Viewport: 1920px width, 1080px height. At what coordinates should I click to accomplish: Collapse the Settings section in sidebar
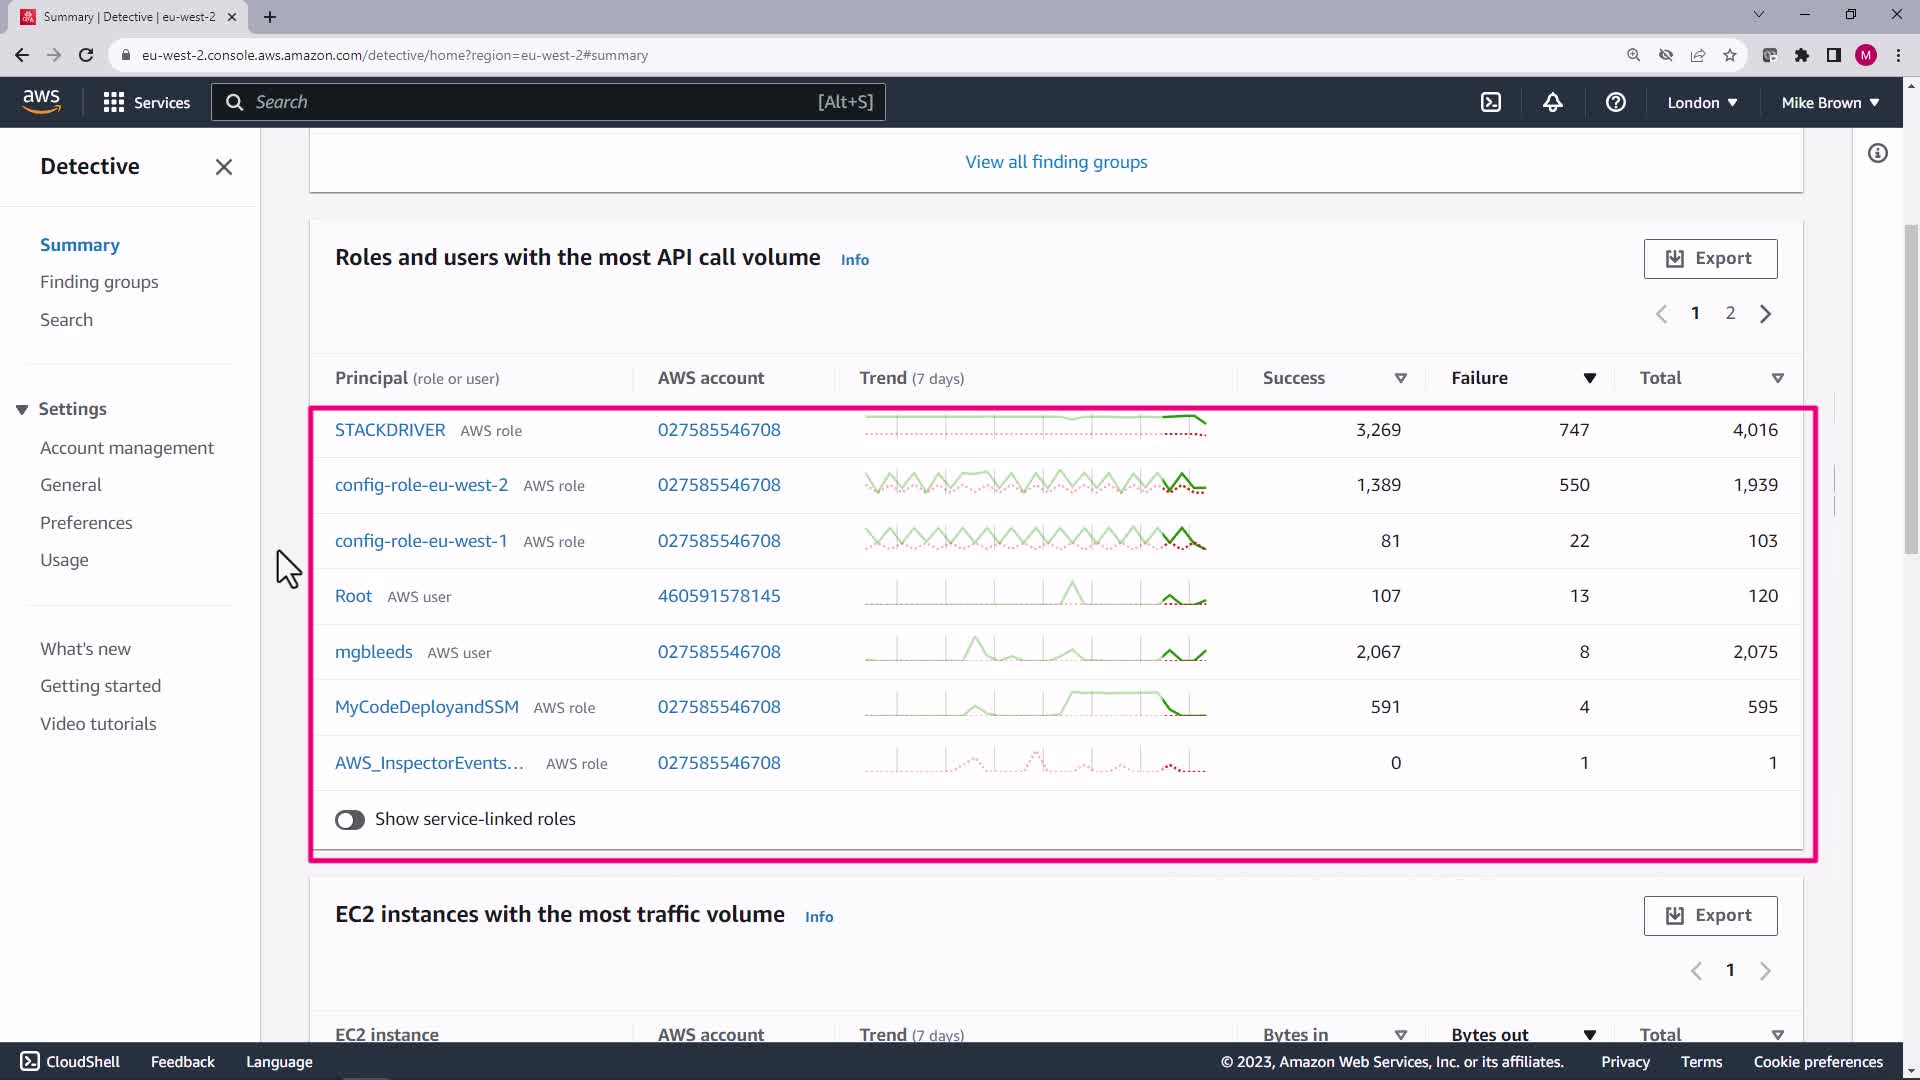tap(22, 409)
